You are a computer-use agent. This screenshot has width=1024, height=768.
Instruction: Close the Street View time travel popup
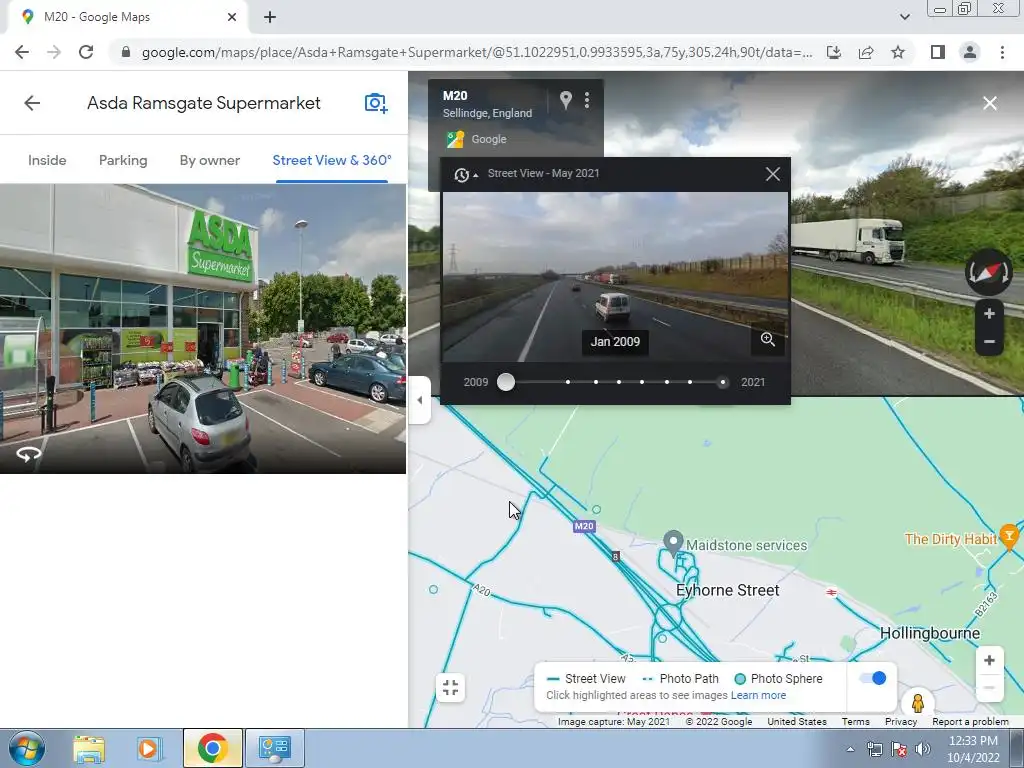pyautogui.click(x=773, y=174)
